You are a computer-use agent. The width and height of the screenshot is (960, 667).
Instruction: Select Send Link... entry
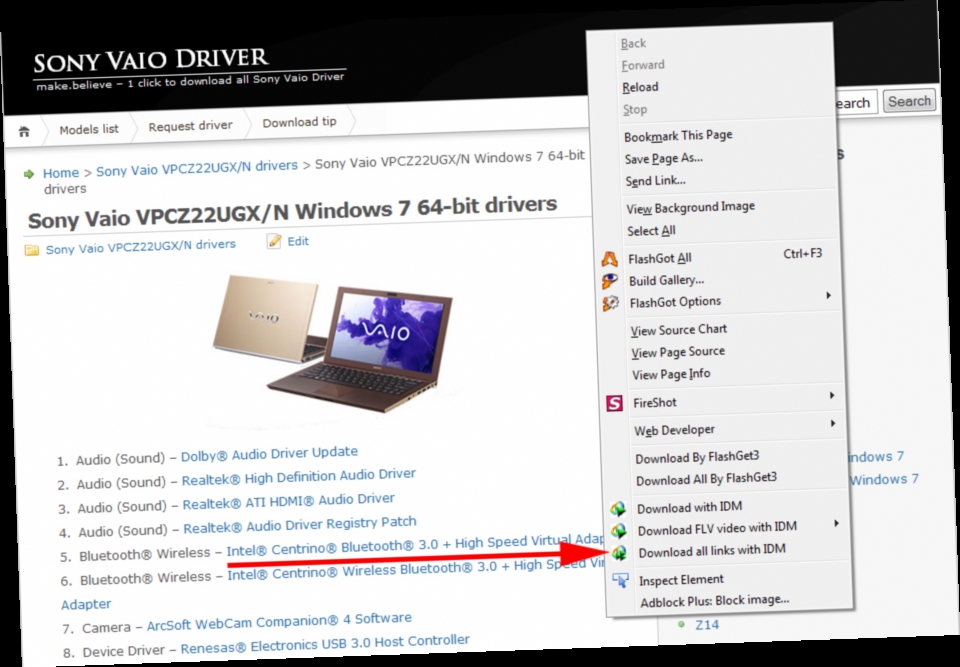(655, 181)
